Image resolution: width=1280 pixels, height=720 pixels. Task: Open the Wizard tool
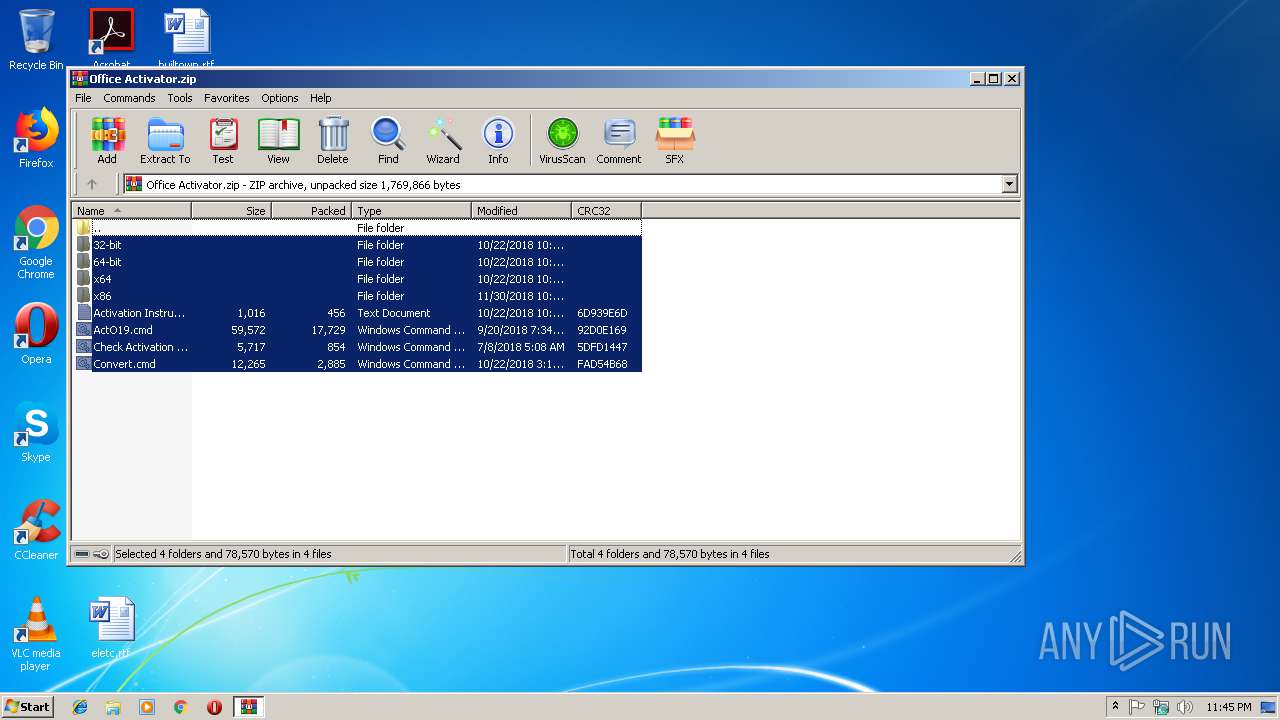pos(443,140)
